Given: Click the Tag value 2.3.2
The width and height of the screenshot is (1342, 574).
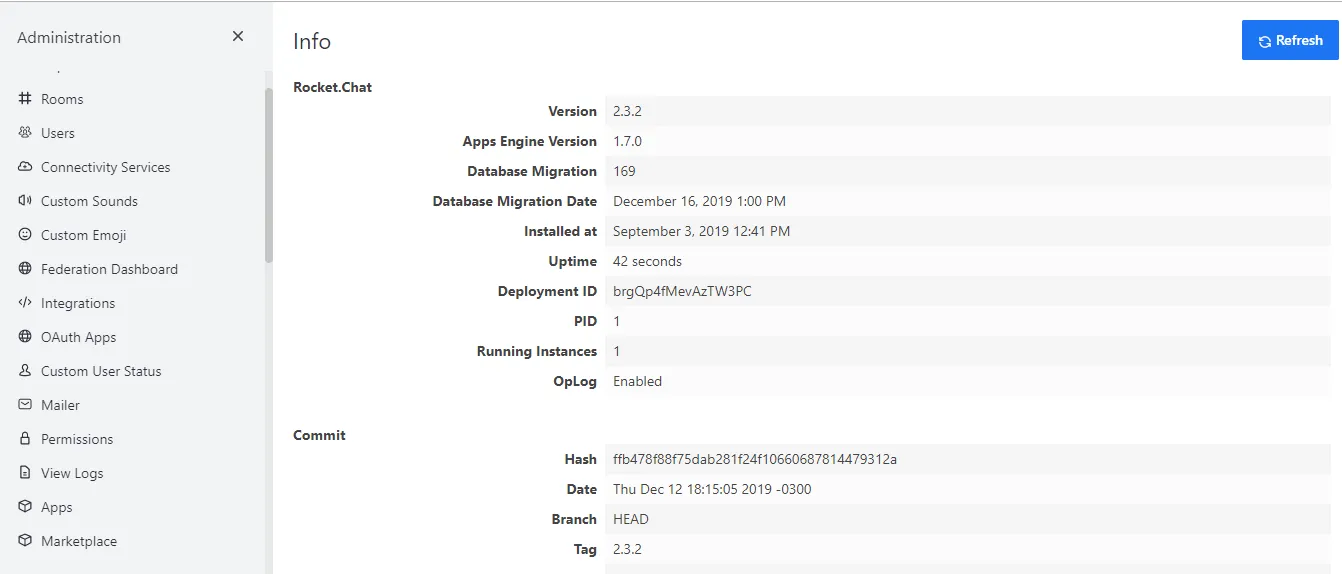Looking at the screenshot, I should click(x=627, y=549).
